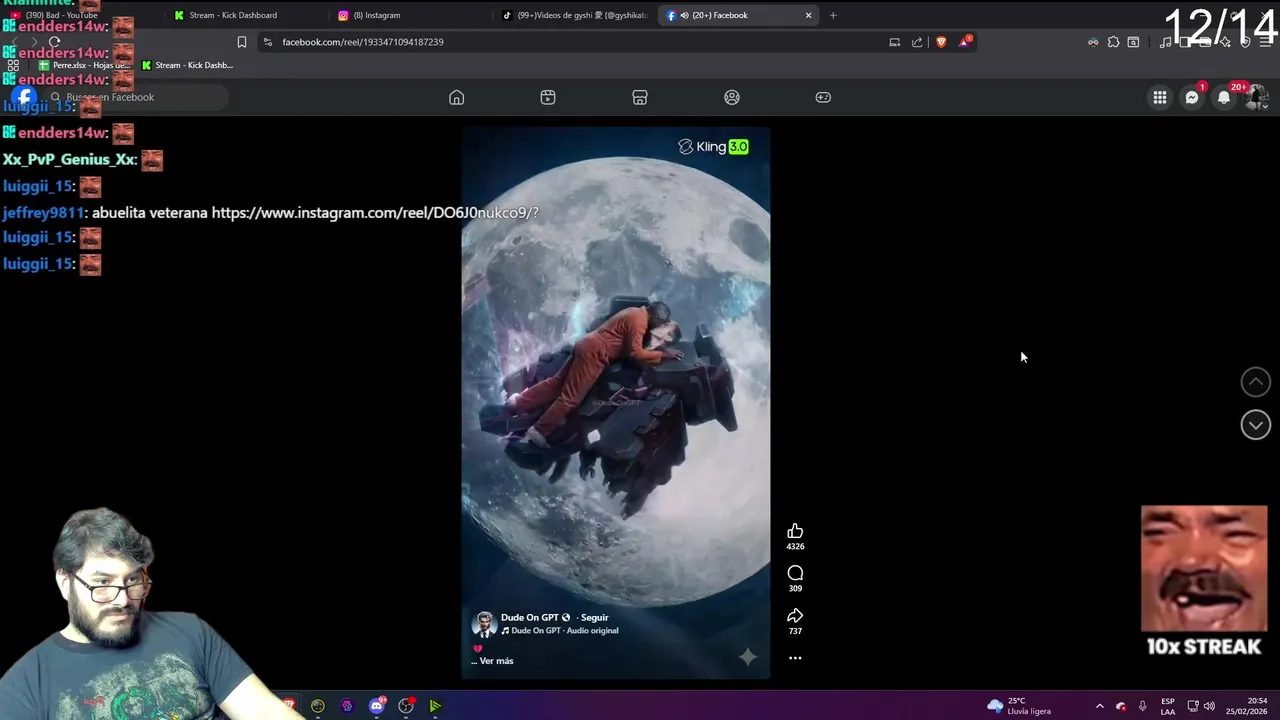This screenshot has width=1280, height=720.
Task: Open Dude On GPT · Audio original
Action: [564, 631]
